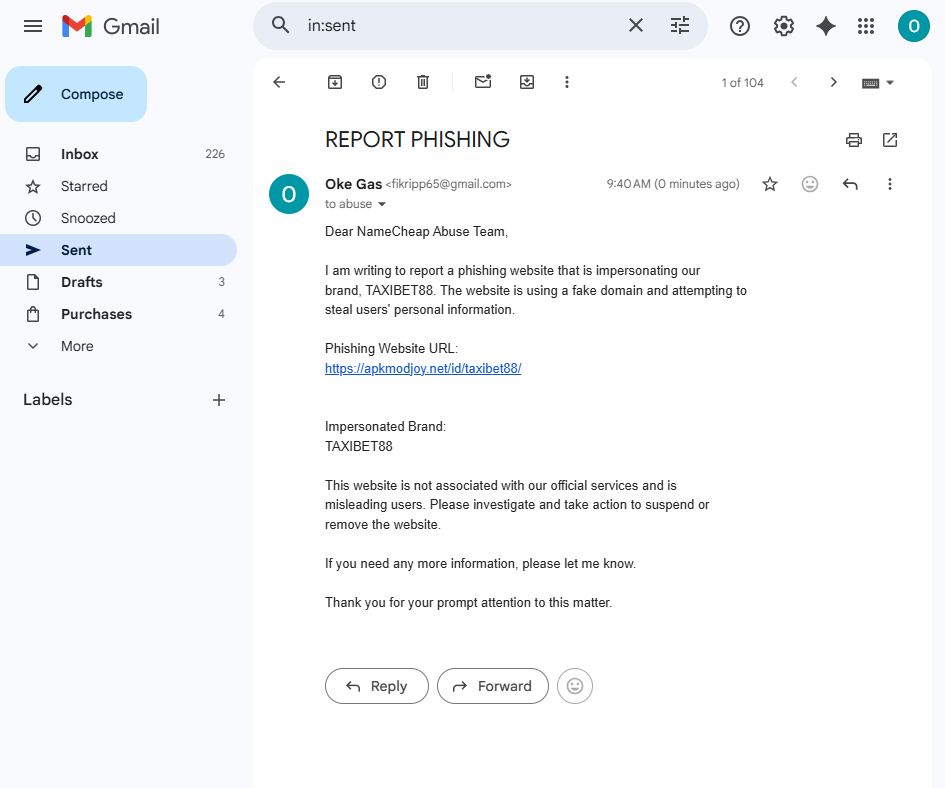
Task: Add emoji reaction in message header
Action: click(810, 184)
